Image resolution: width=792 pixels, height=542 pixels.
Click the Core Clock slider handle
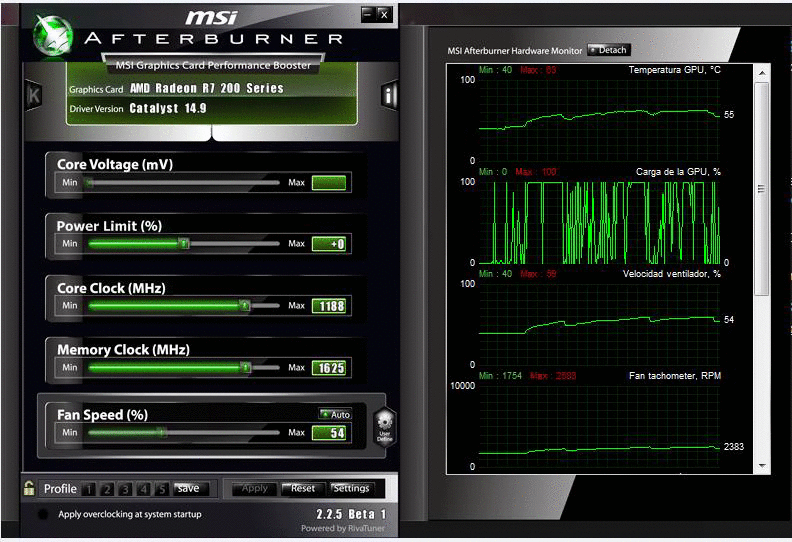point(245,305)
